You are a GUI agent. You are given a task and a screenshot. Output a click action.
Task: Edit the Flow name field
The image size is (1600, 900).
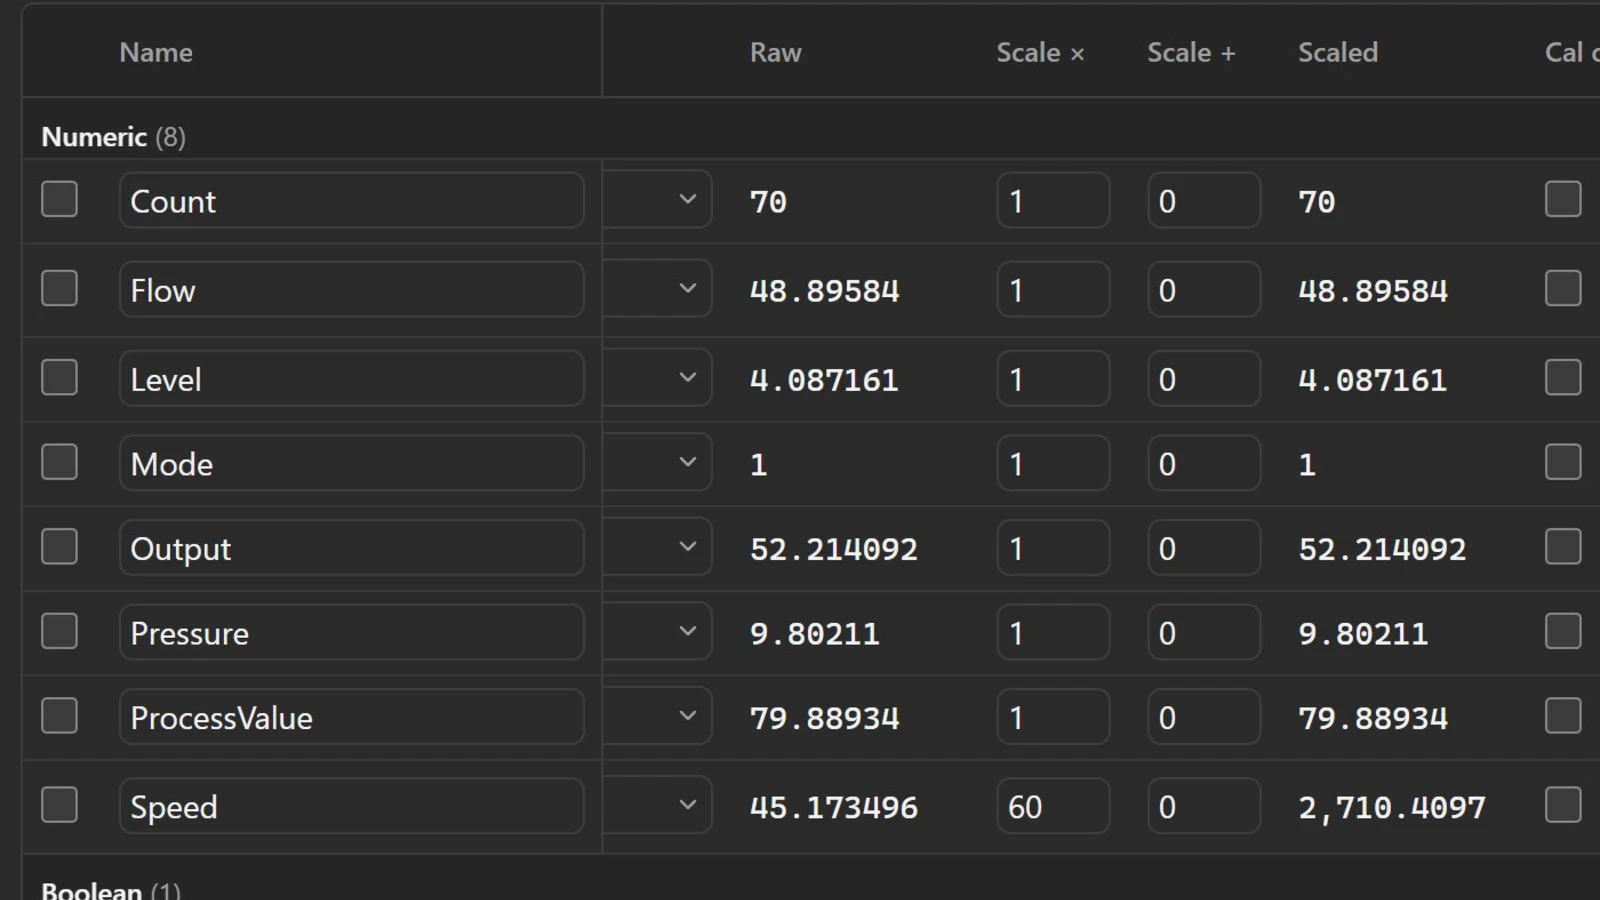(x=352, y=289)
